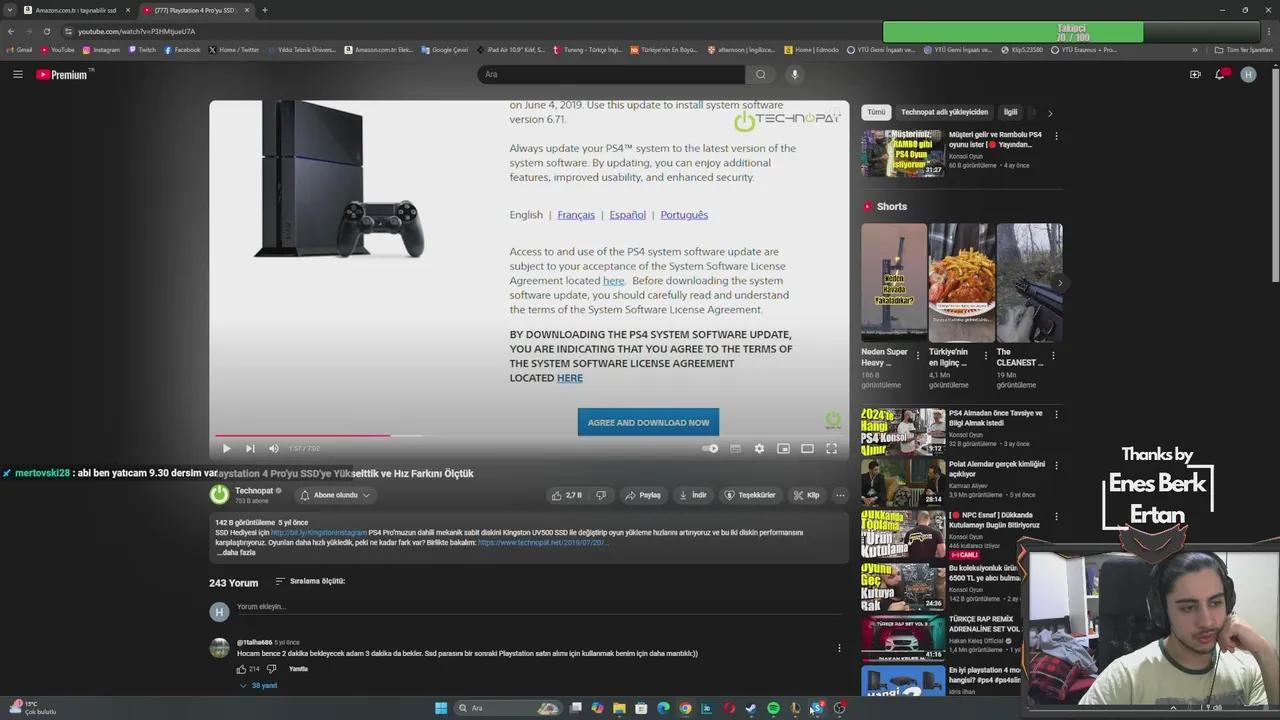1280x720 pixels.
Task: Play the video
Action: coord(226,449)
